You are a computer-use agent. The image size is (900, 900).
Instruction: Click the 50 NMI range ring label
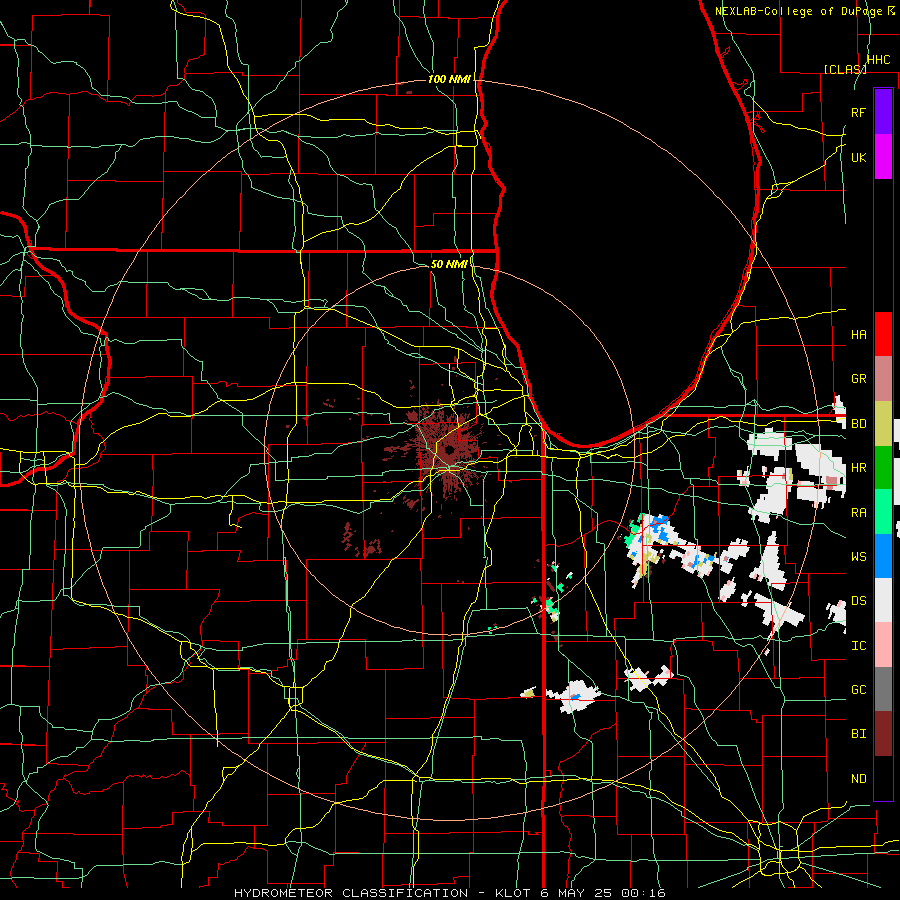pos(449,264)
